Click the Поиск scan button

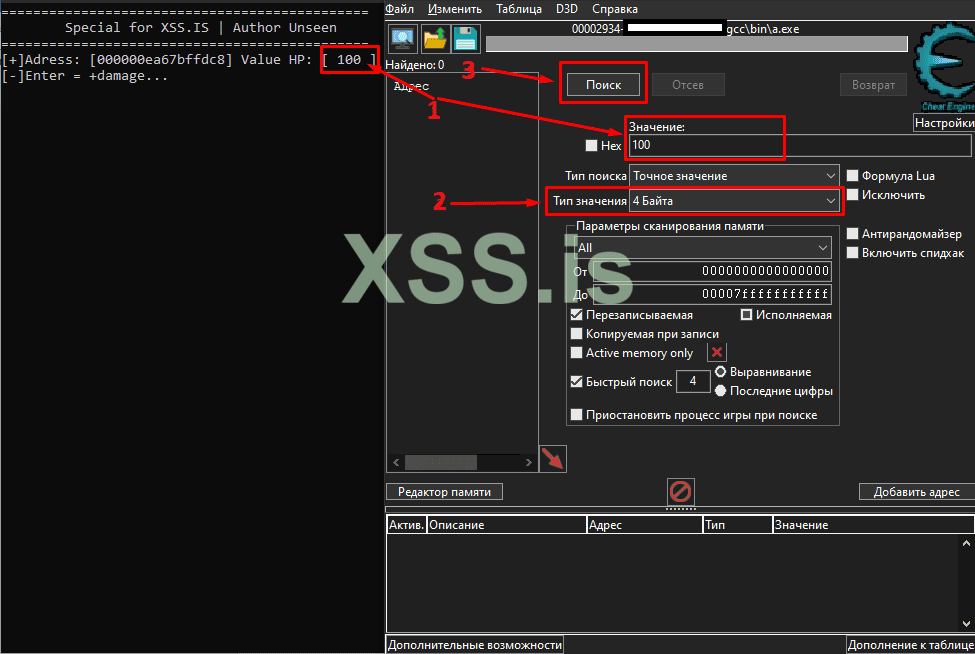click(x=603, y=85)
